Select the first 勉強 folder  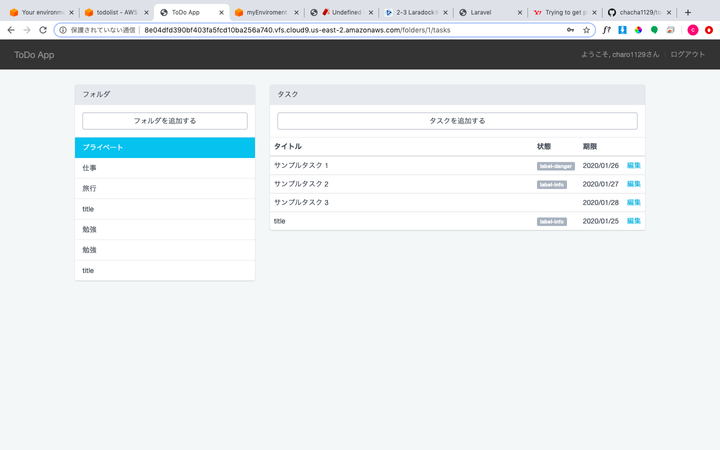coord(165,230)
